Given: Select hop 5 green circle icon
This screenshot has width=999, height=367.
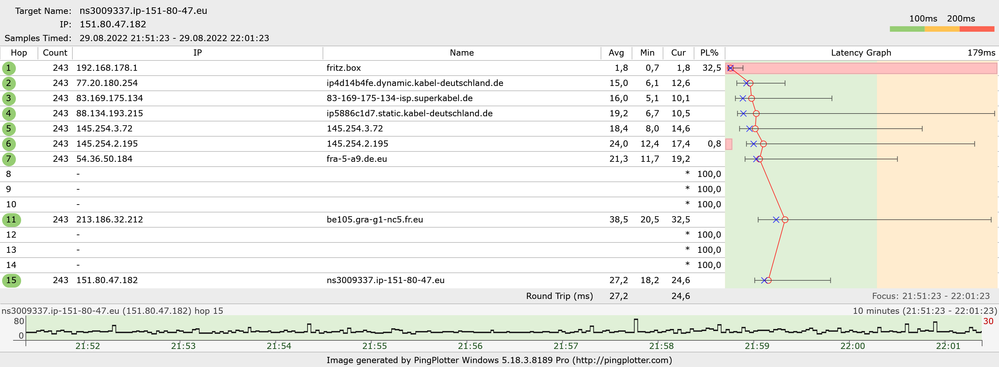Looking at the screenshot, I should (x=9, y=129).
